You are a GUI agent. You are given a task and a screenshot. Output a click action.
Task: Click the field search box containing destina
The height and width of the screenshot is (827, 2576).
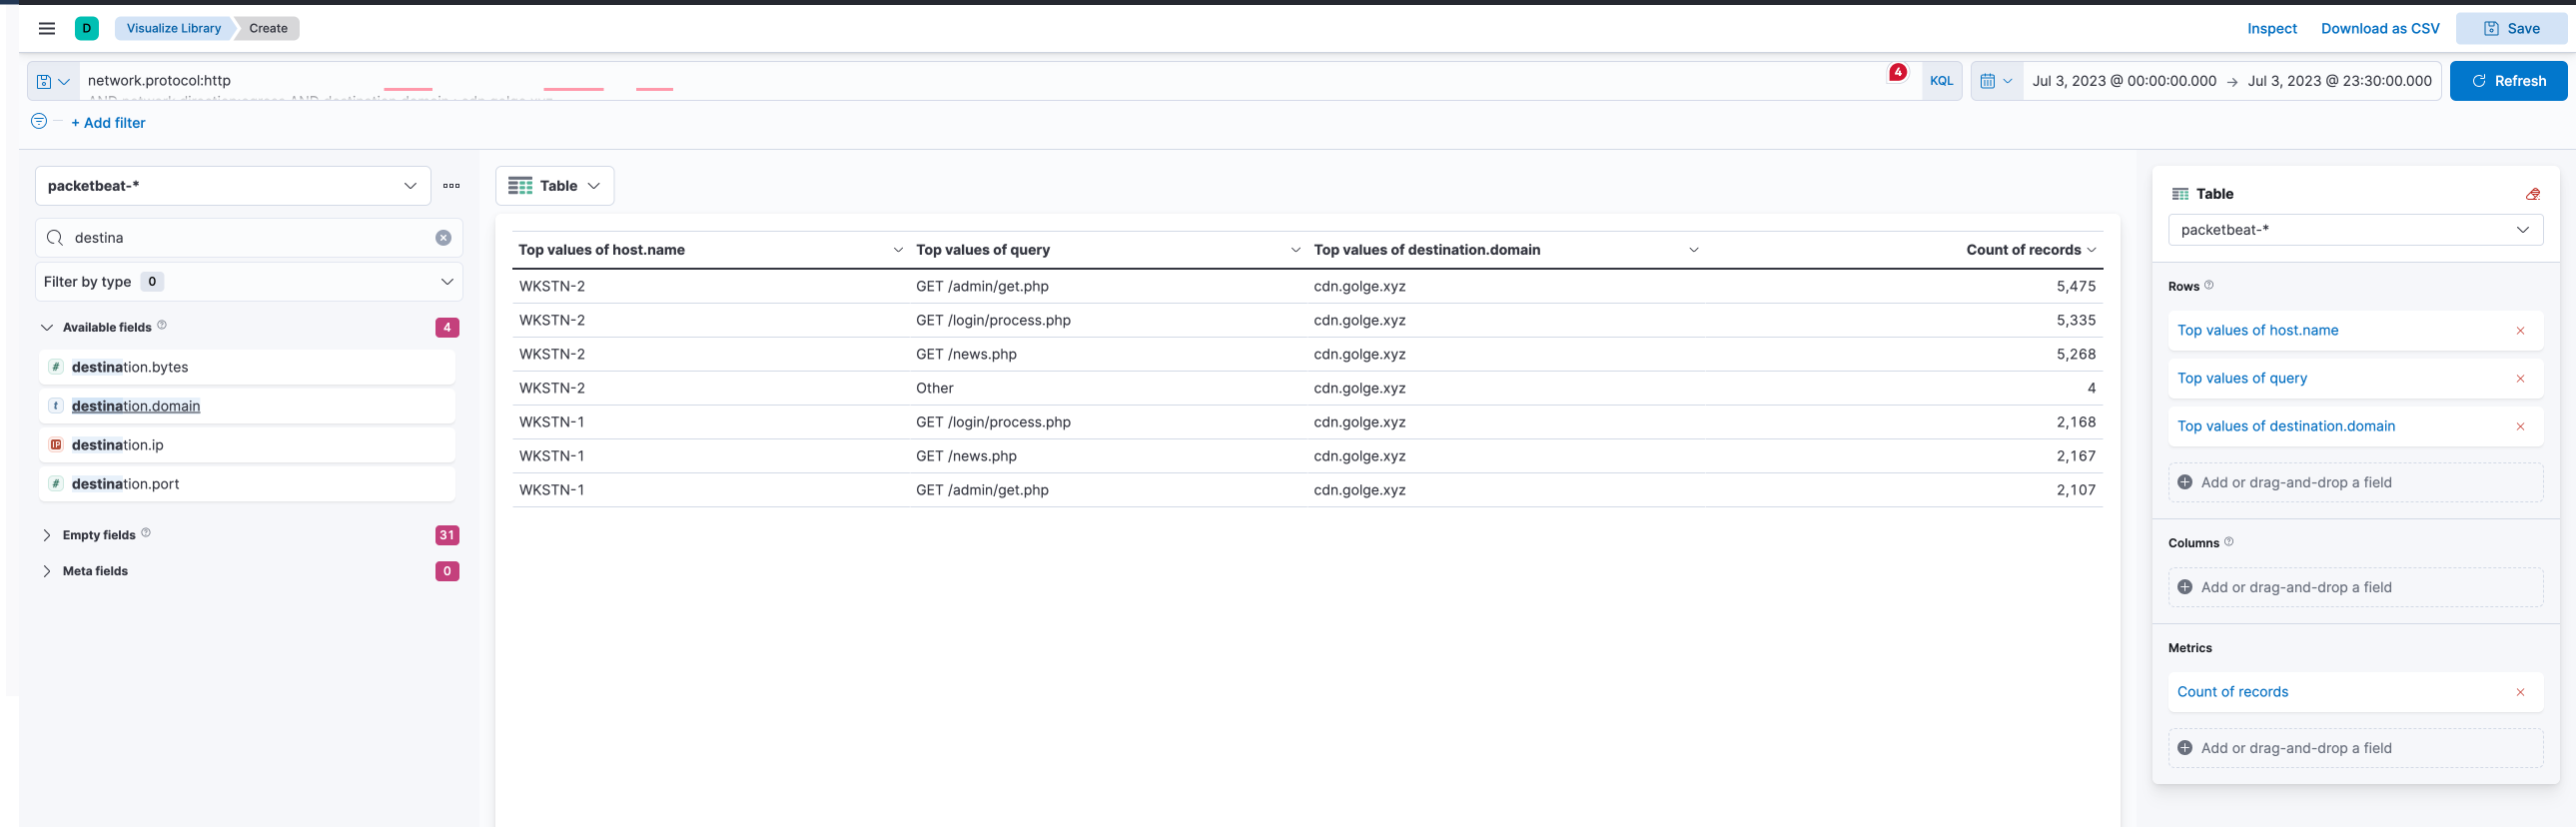click(249, 238)
